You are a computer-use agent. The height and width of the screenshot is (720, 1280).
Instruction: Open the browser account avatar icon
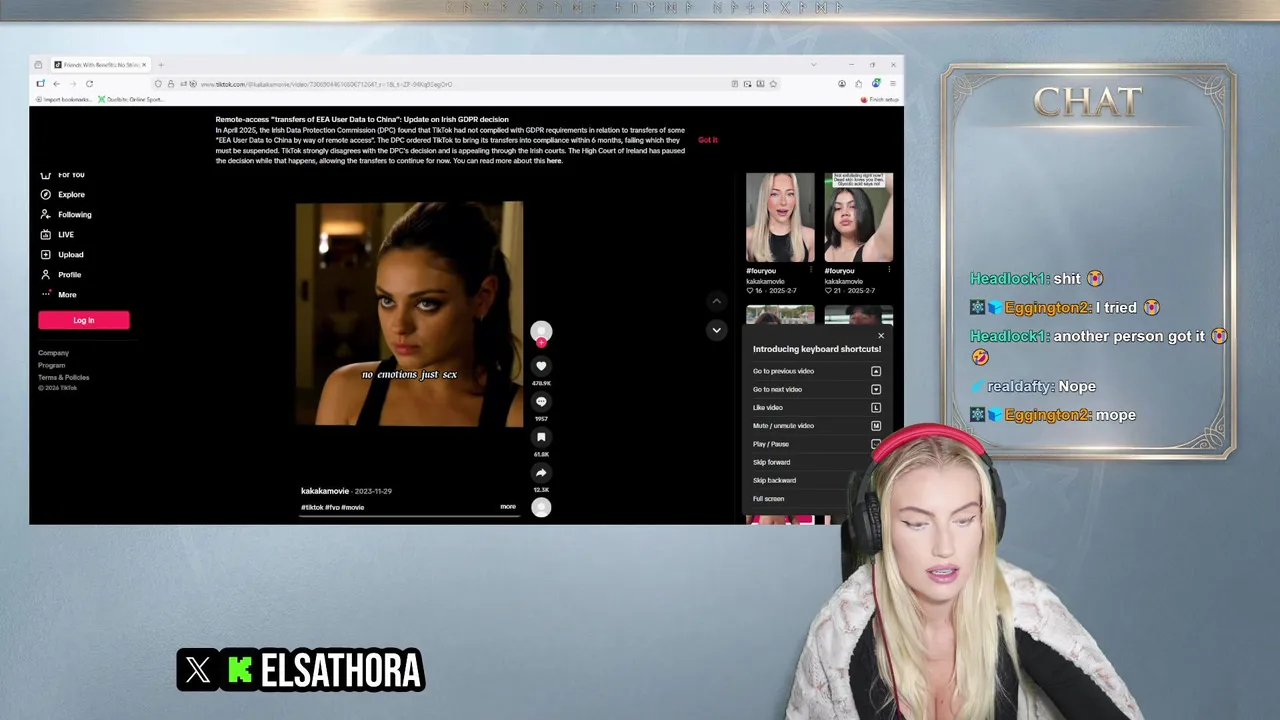pyautogui.click(x=842, y=84)
